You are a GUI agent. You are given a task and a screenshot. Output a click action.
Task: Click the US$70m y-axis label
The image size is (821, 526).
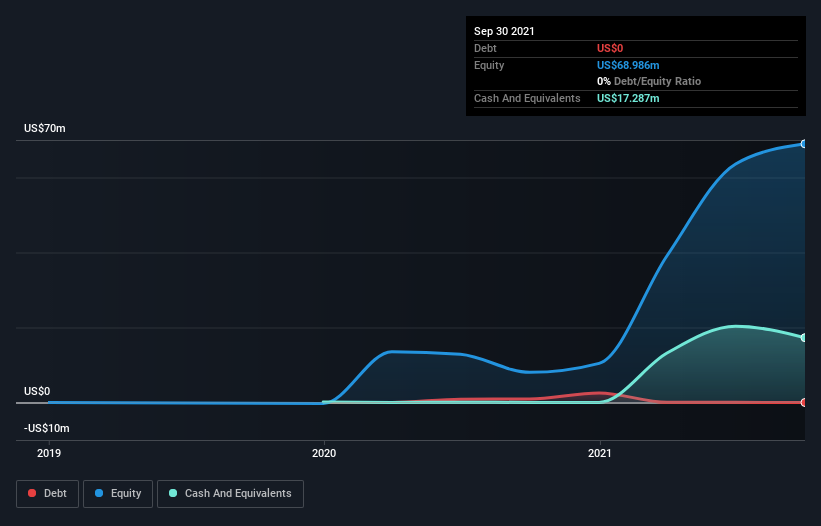point(45,128)
